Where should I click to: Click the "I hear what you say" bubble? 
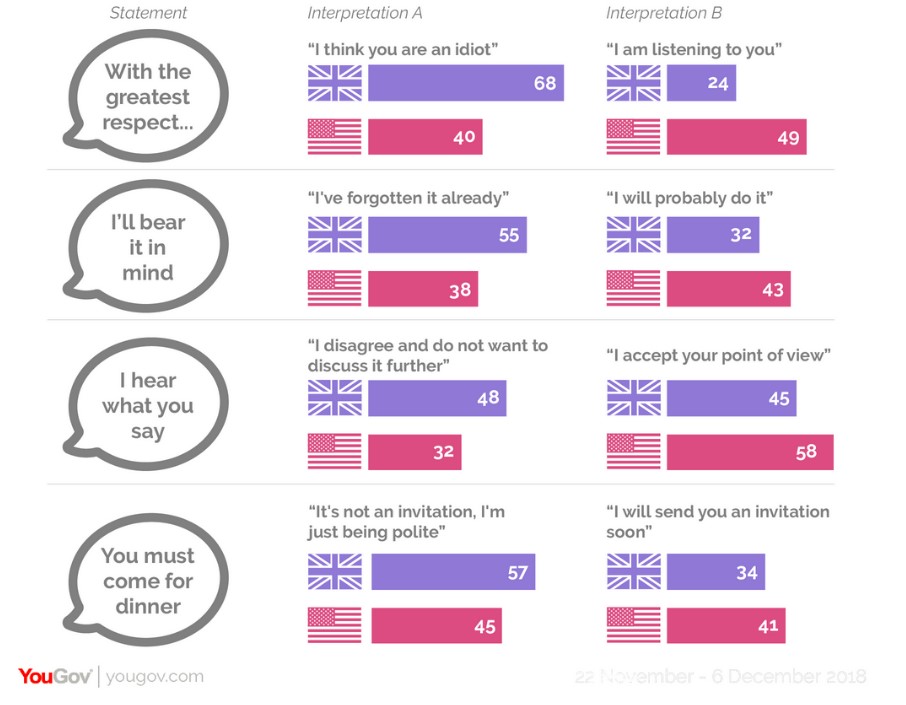(x=148, y=406)
